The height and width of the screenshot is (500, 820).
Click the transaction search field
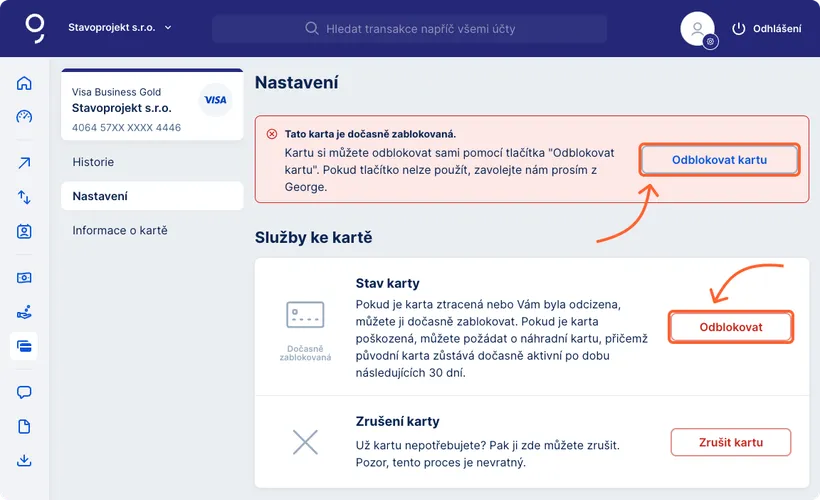point(409,28)
